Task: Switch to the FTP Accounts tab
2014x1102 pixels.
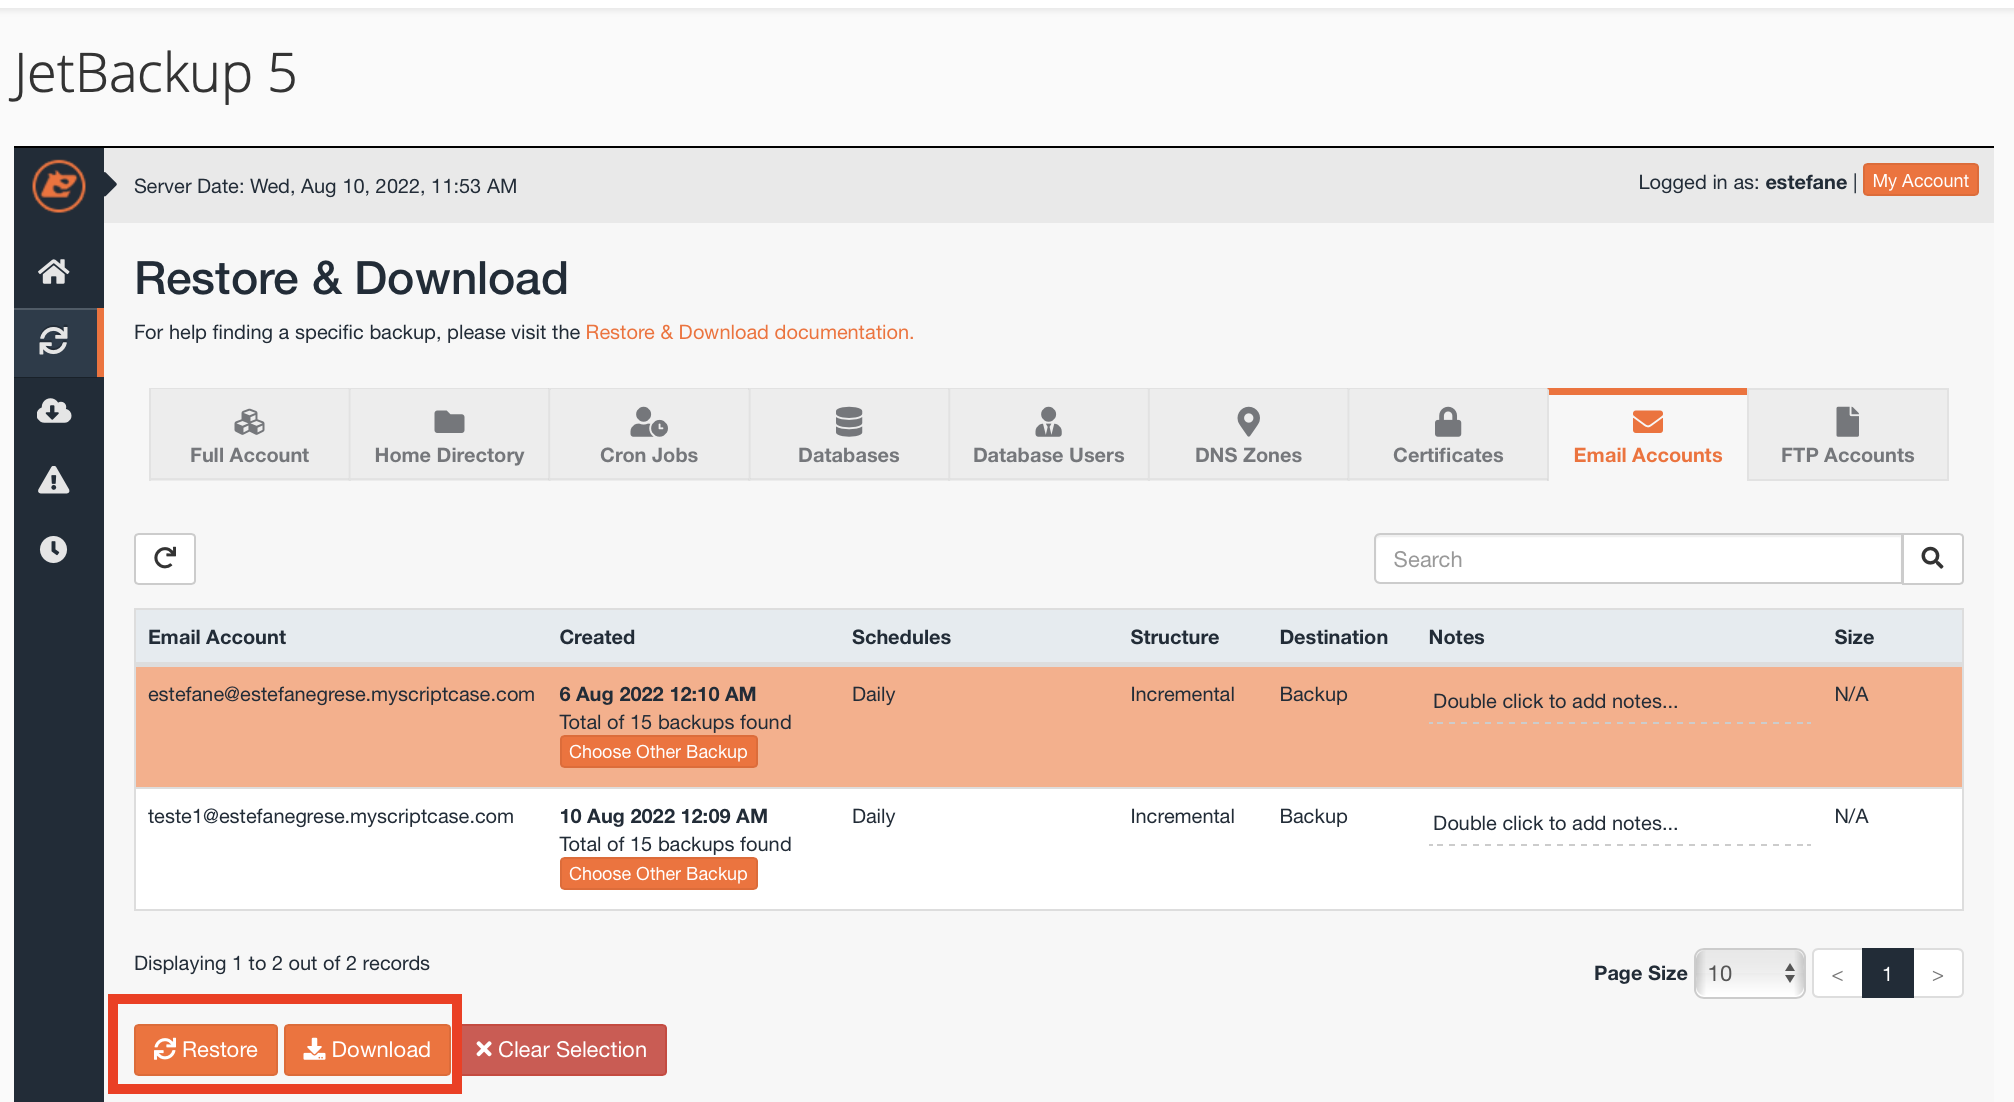Action: tap(1847, 435)
